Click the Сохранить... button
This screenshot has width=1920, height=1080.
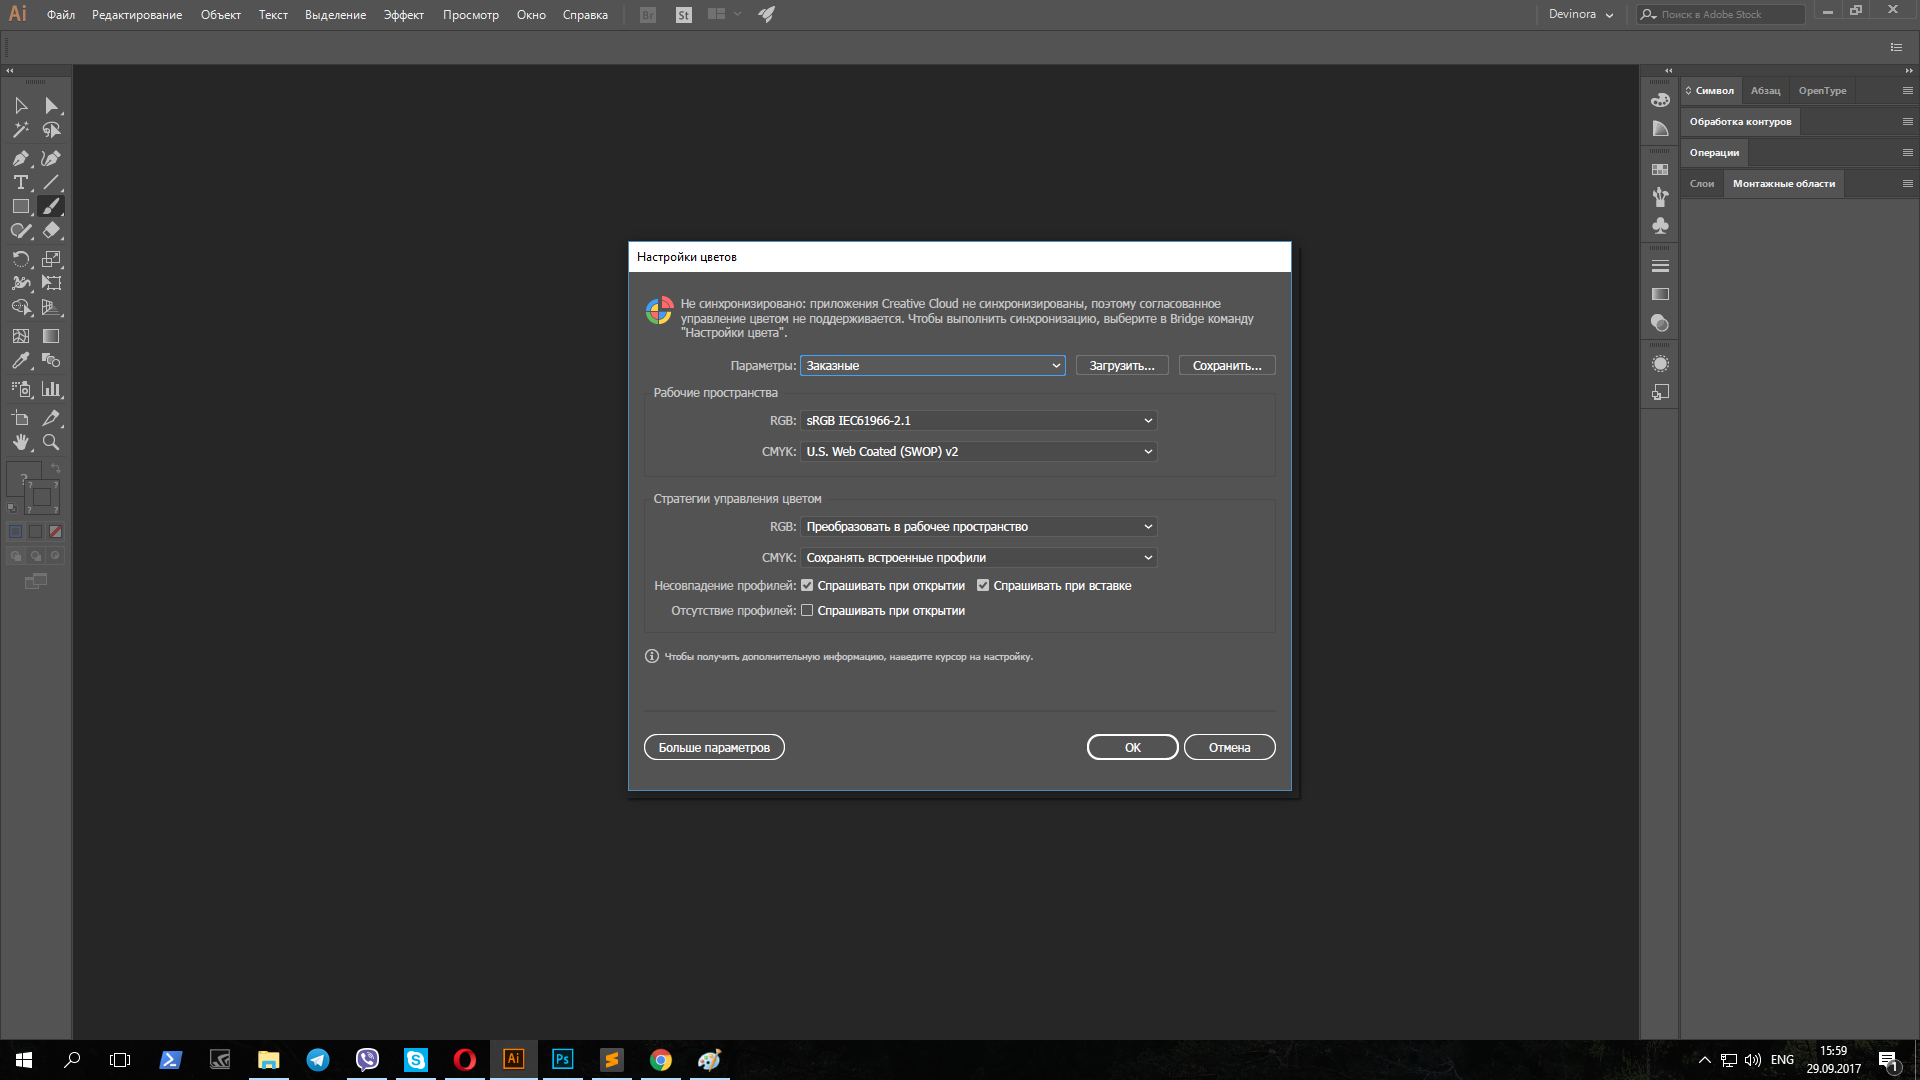click(1227, 366)
